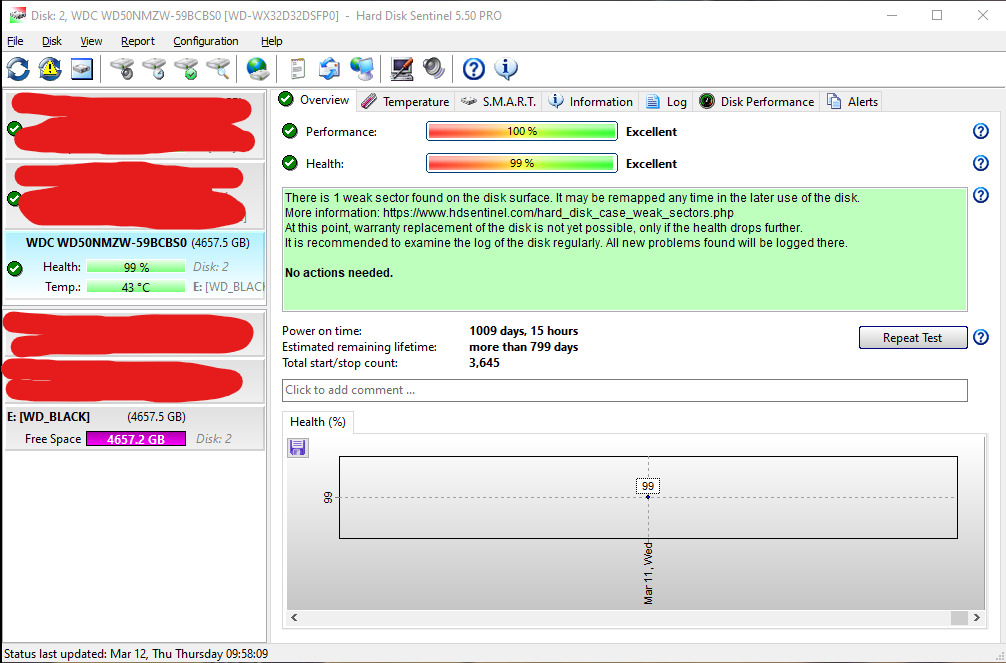Click the Performance 100 % bar
Viewport: 1006px width, 663px height.
tap(522, 131)
